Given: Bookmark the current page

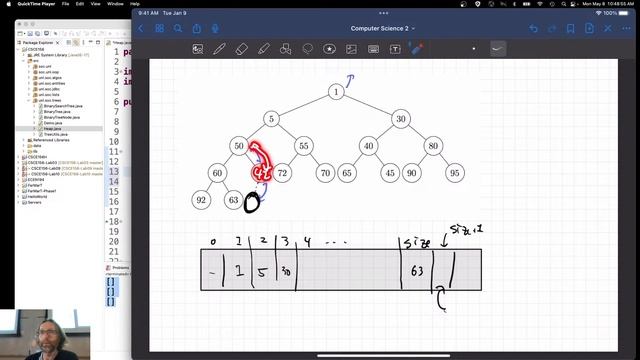Looking at the screenshot, I should [x=570, y=28].
